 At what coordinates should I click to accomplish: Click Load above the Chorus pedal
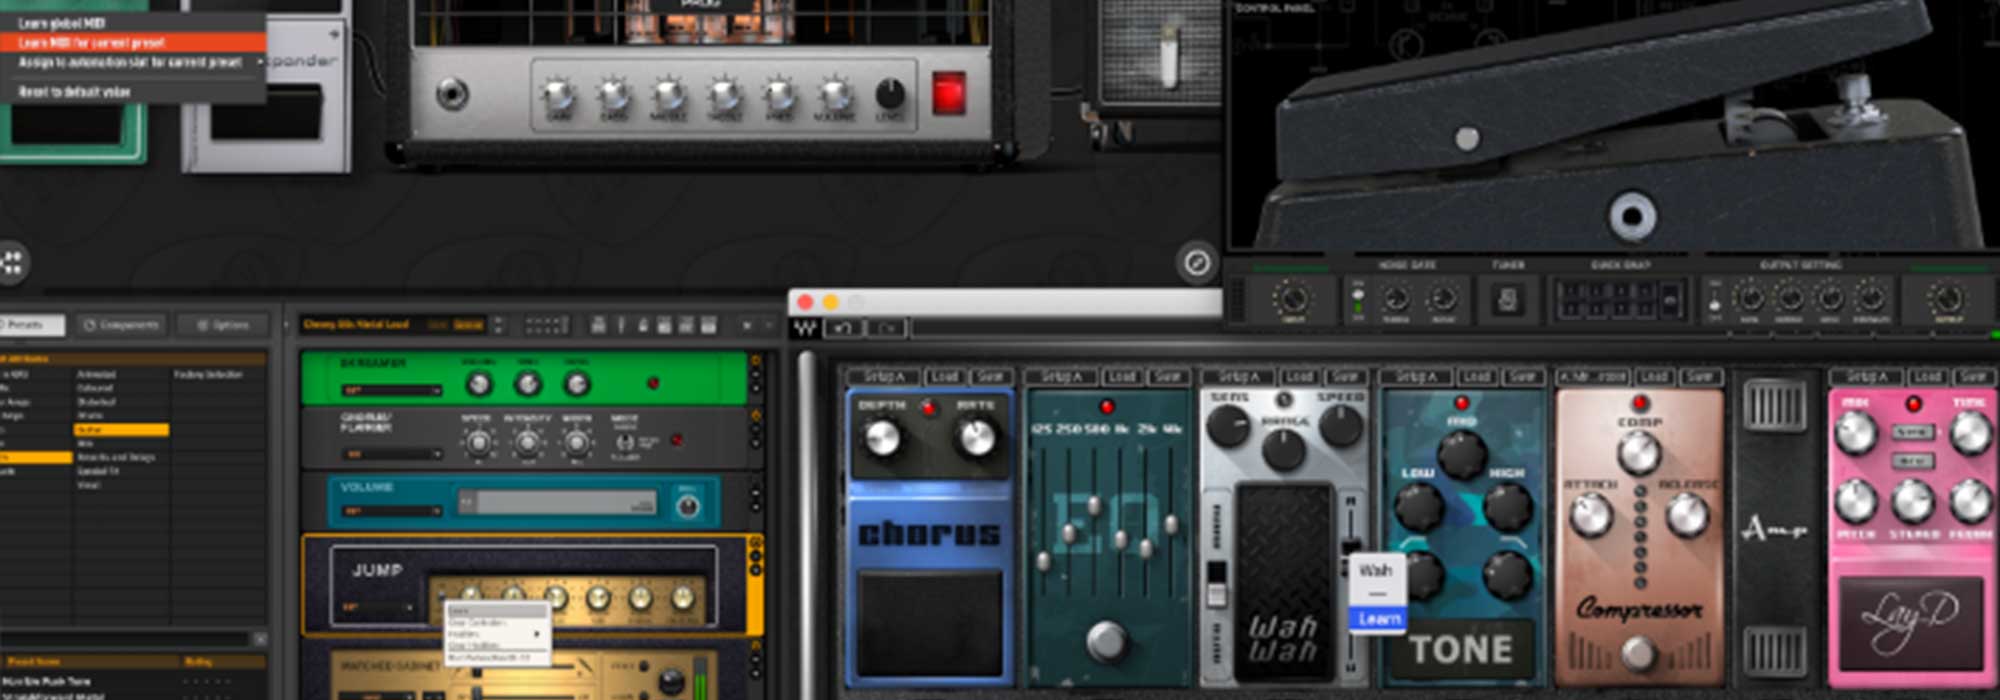click(944, 376)
